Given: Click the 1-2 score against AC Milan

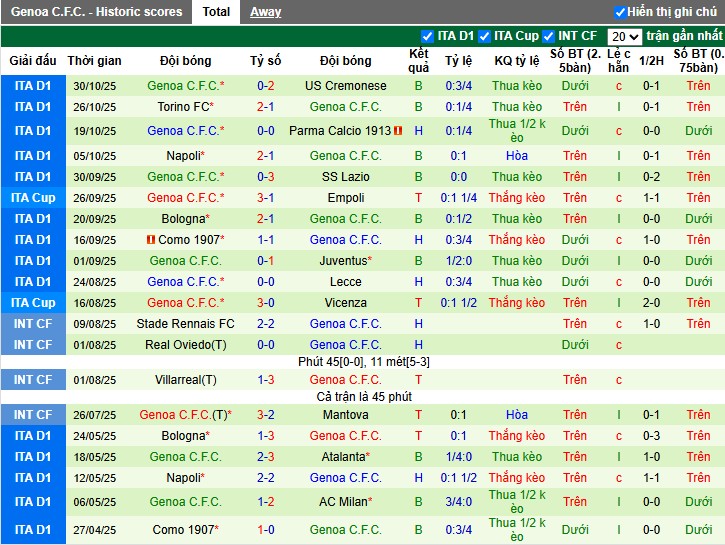Looking at the screenshot, I should click(265, 502).
